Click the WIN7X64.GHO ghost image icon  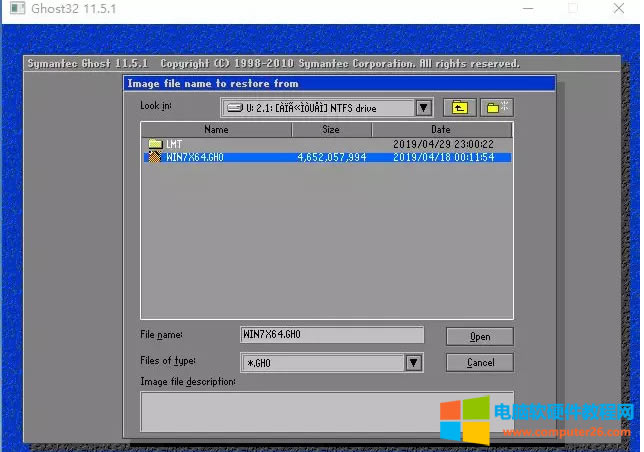pyautogui.click(x=155, y=157)
